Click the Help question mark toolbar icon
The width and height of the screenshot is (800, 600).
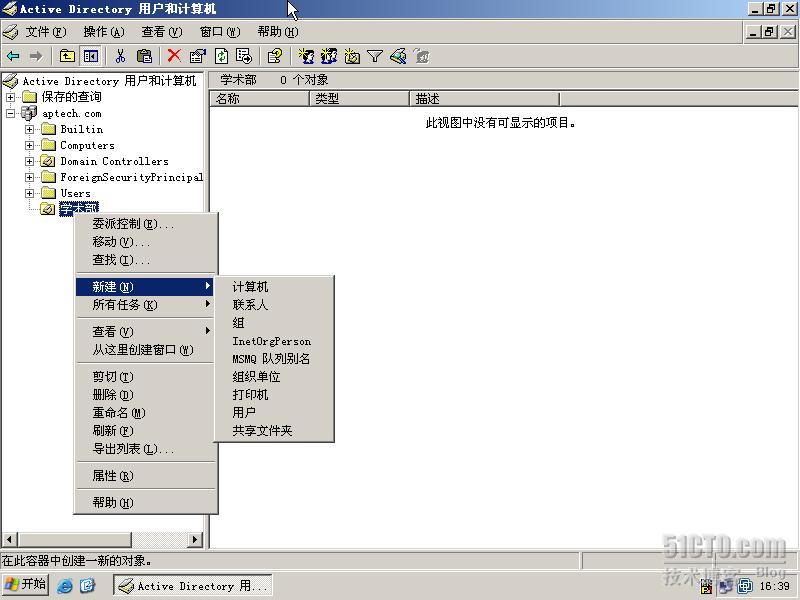pos(274,56)
